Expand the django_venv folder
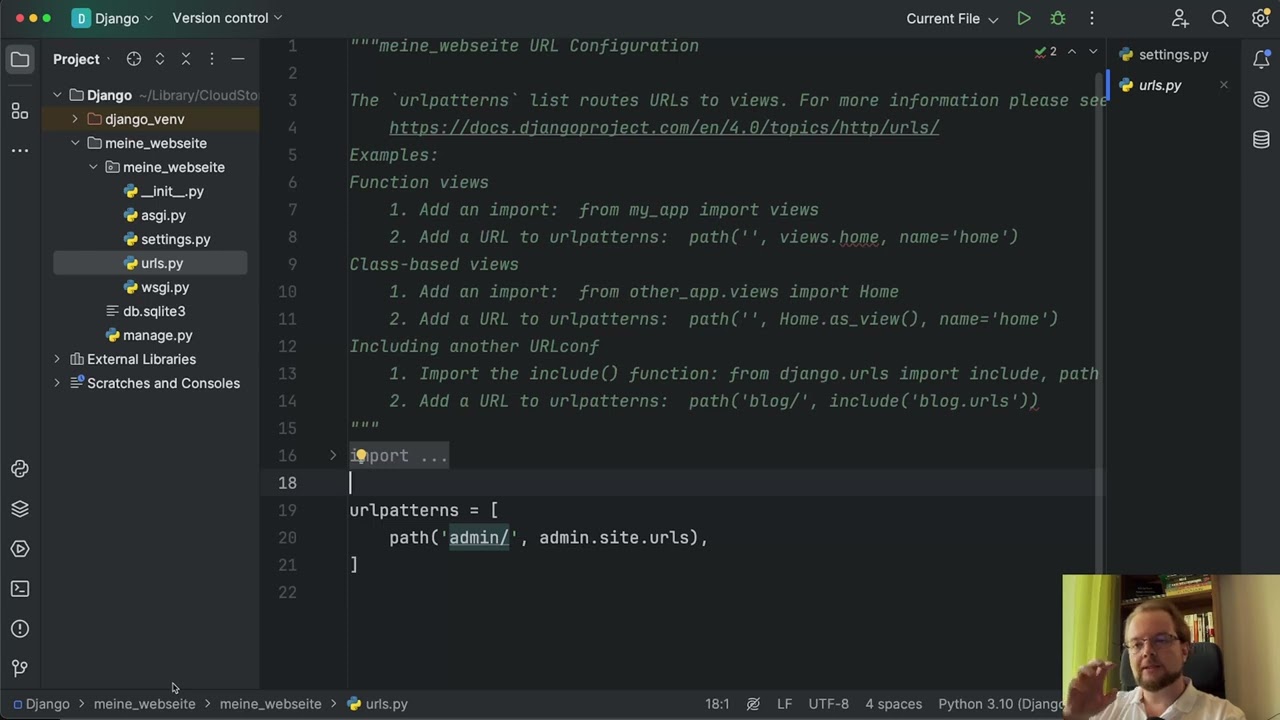Viewport: 1280px width, 720px height. tap(75, 119)
